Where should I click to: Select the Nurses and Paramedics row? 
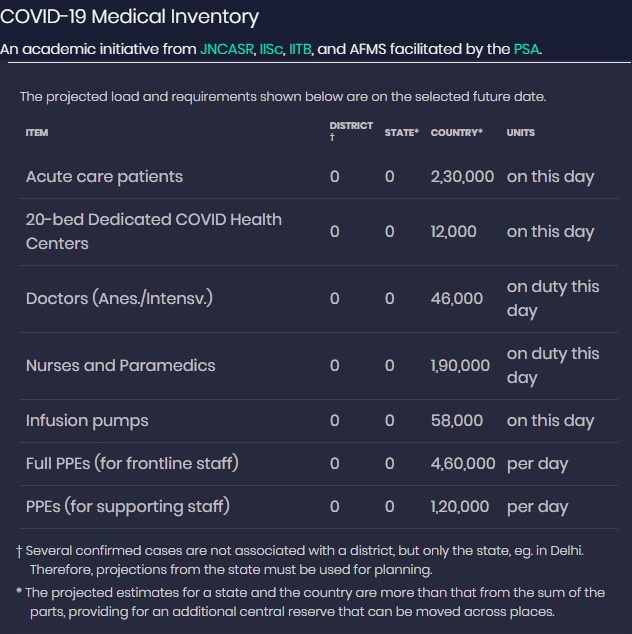coord(121,365)
